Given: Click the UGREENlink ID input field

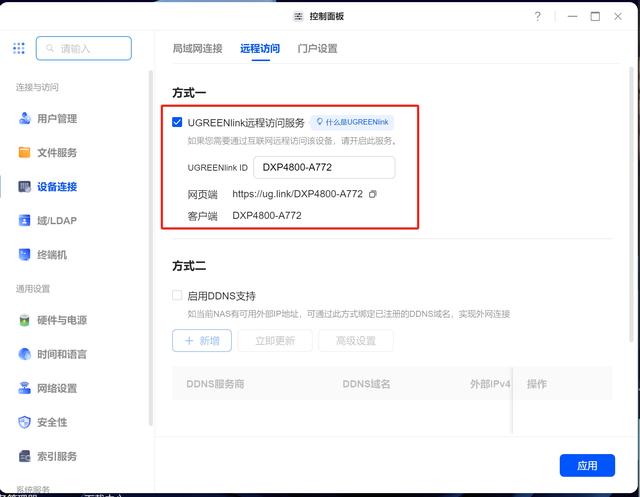Looking at the screenshot, I should coord(324,167).
